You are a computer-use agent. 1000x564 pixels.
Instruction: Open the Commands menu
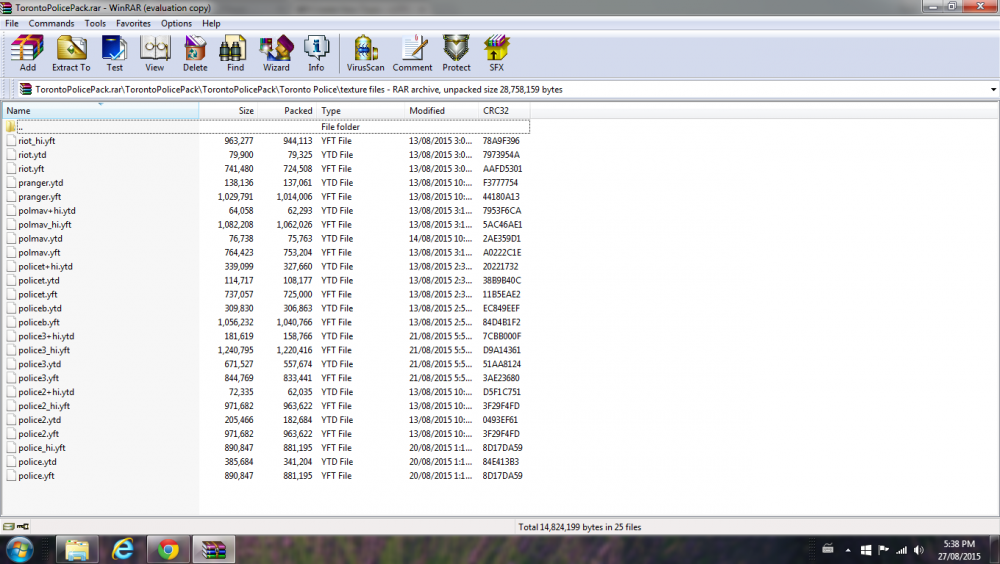pyautogui.click(x=51, y=23)
